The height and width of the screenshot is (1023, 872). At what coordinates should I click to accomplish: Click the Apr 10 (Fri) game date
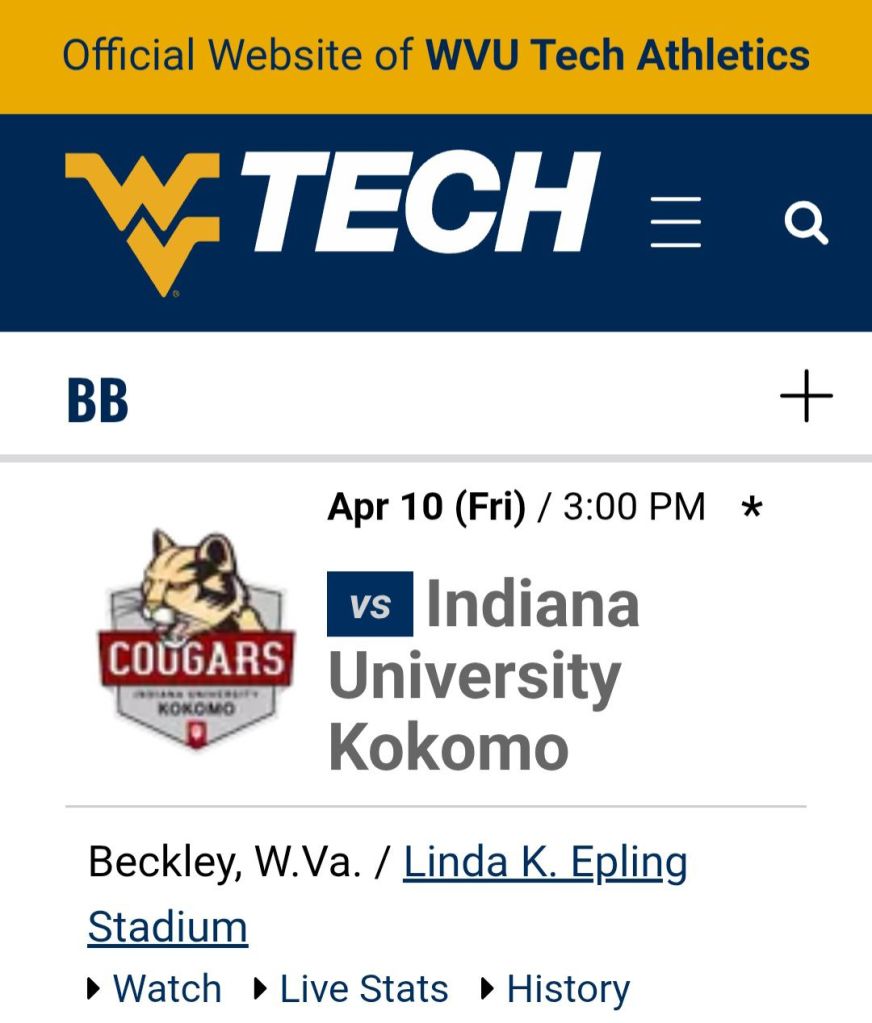click(x=426, y=507)
